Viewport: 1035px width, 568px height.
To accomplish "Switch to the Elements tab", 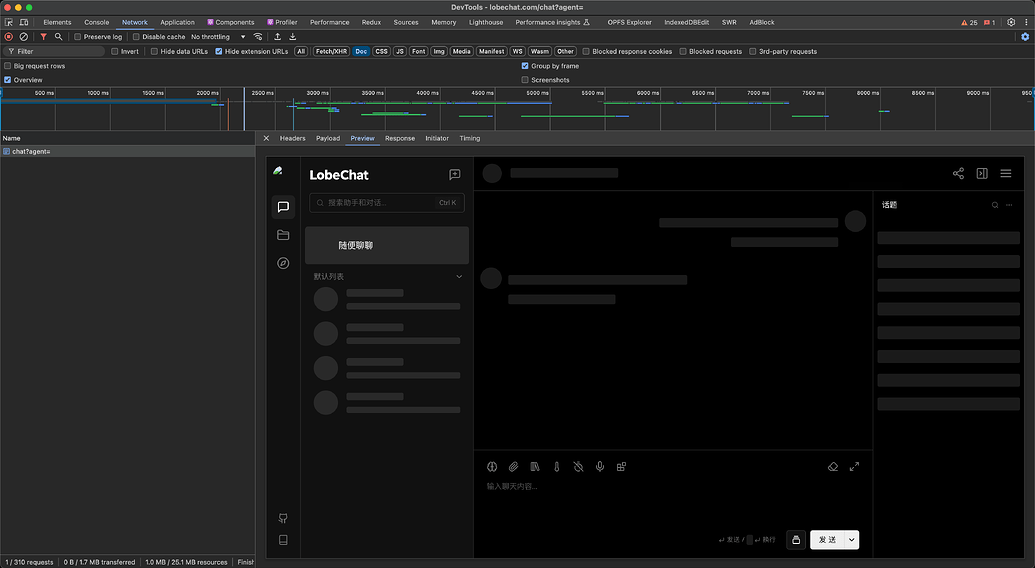I will (x=57, y=22).
